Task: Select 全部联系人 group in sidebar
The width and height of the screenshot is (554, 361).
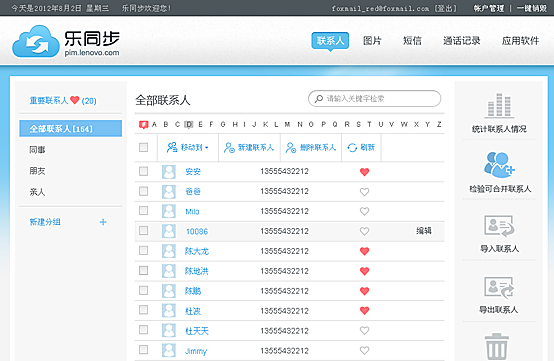Action: point(71,129)
